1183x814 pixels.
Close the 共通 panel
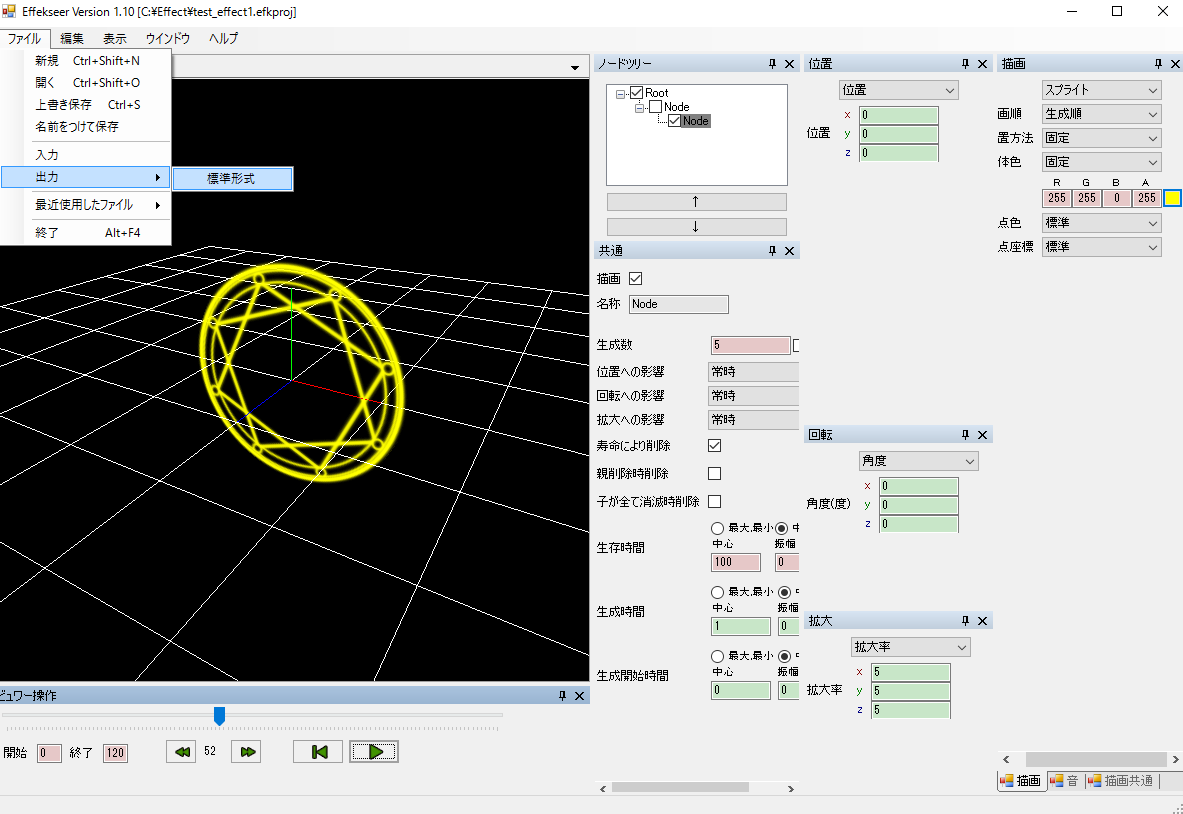point(789,249)
